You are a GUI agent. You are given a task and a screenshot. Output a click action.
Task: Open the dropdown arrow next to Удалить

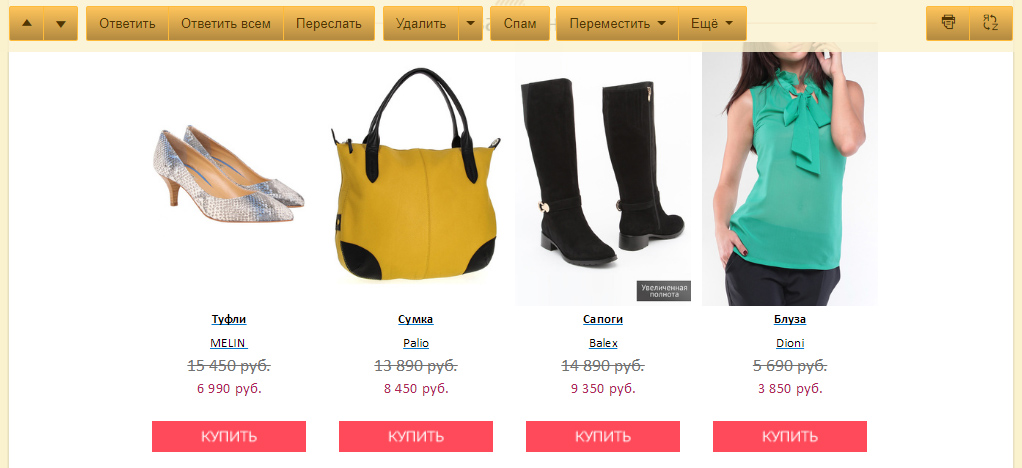click(x=471, y=23)
